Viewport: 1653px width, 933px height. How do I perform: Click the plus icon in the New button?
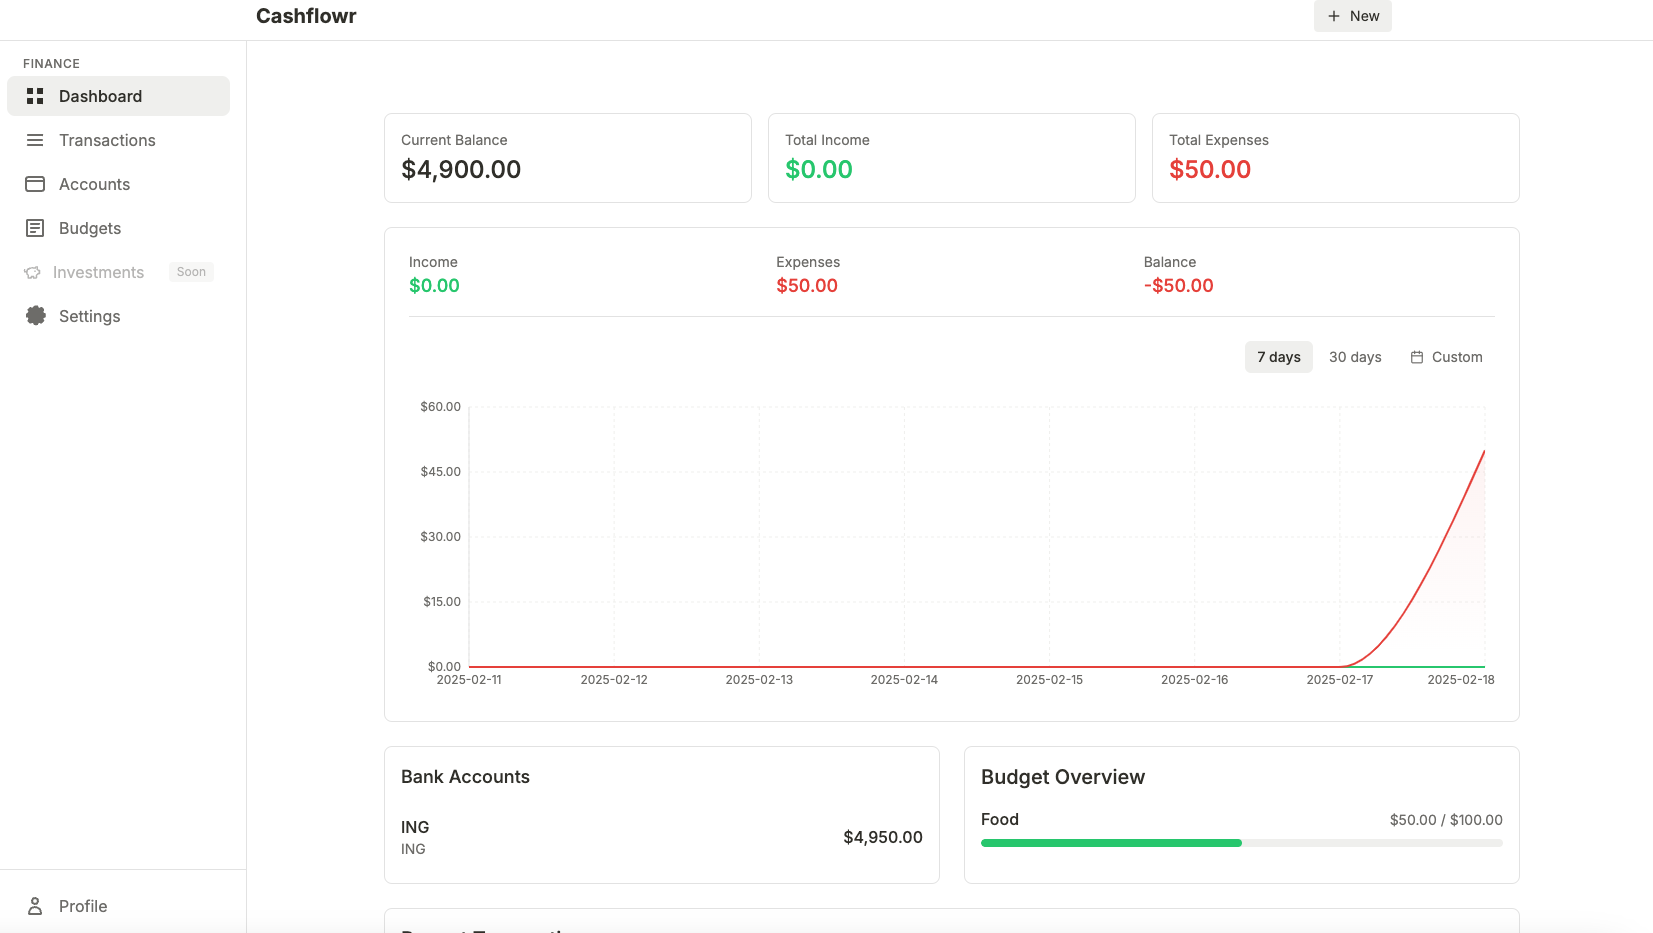(1334, 16)
